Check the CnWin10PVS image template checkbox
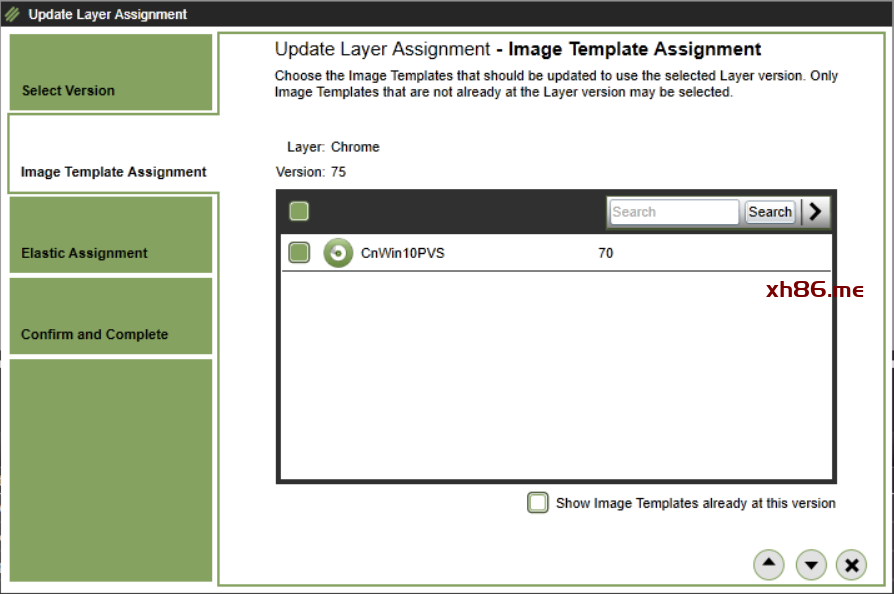Screen dimensions: 894x594 pos(299,253)
